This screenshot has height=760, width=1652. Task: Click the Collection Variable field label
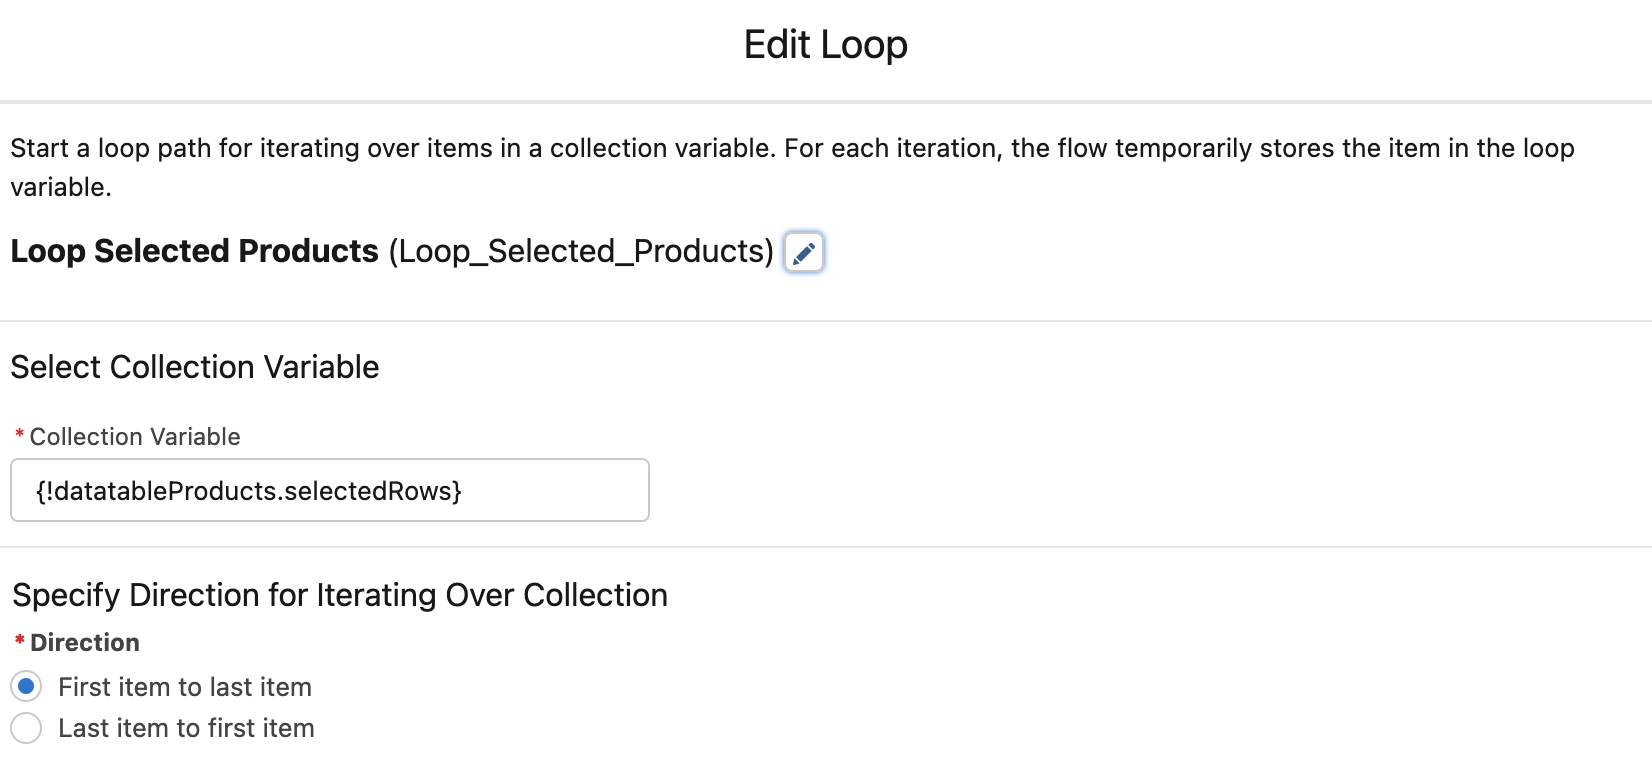(134, 437)
